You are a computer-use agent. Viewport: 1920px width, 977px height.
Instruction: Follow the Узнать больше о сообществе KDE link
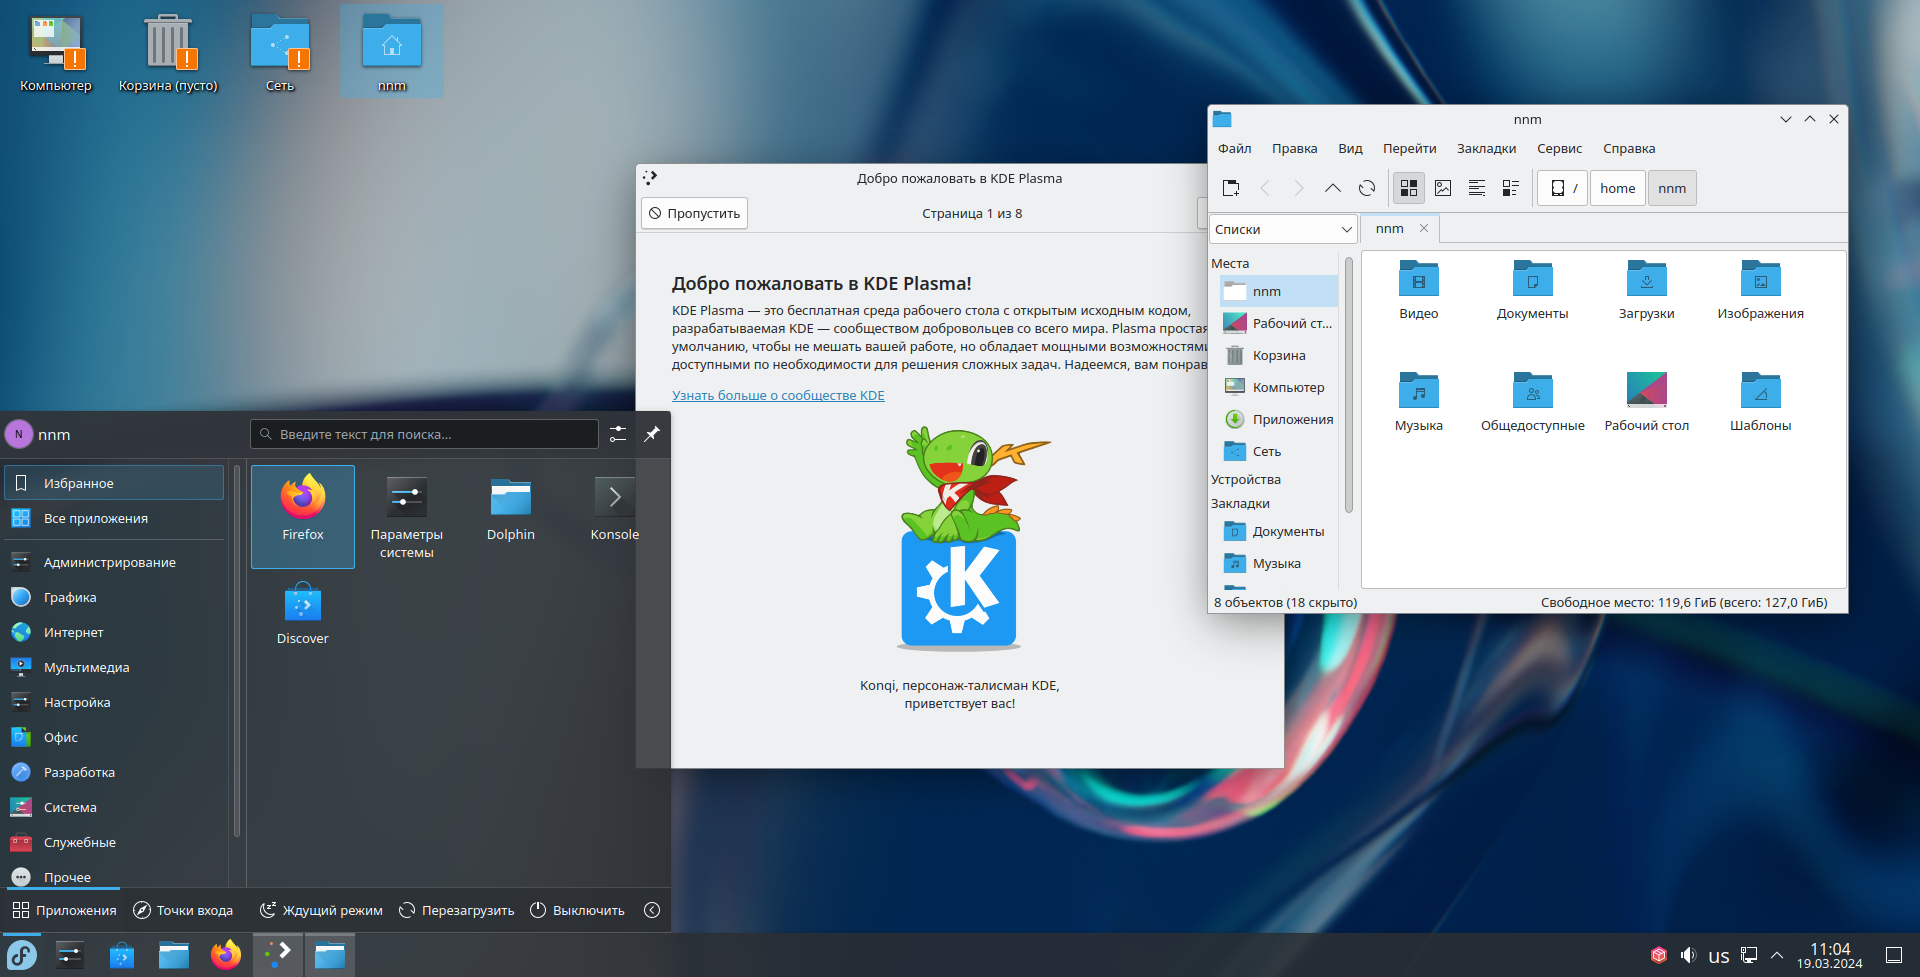pyautogui.click(x=778, y=395)
